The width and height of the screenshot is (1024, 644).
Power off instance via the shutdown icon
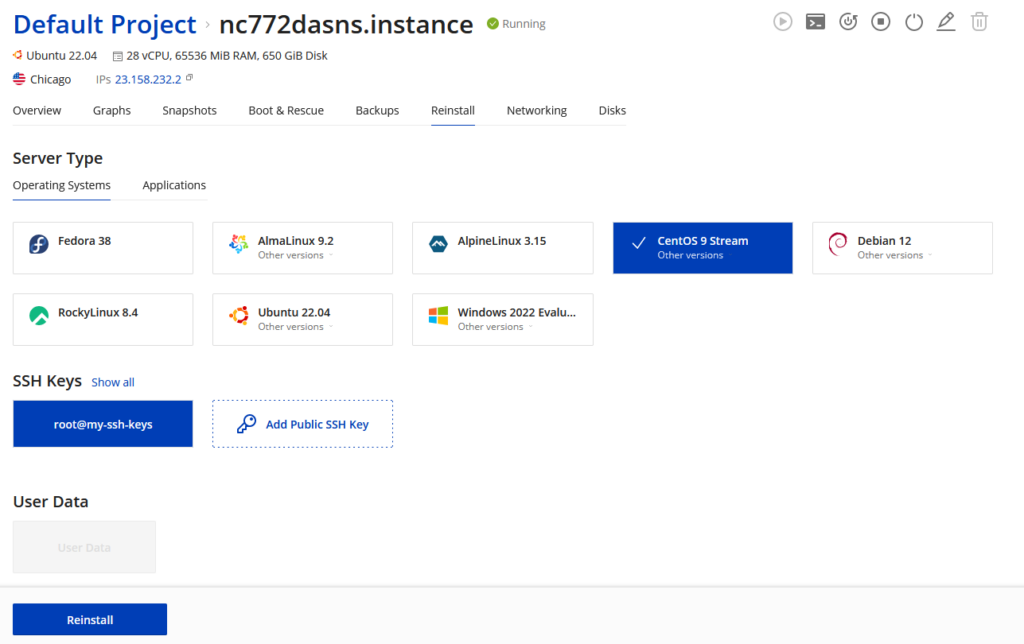914,21
